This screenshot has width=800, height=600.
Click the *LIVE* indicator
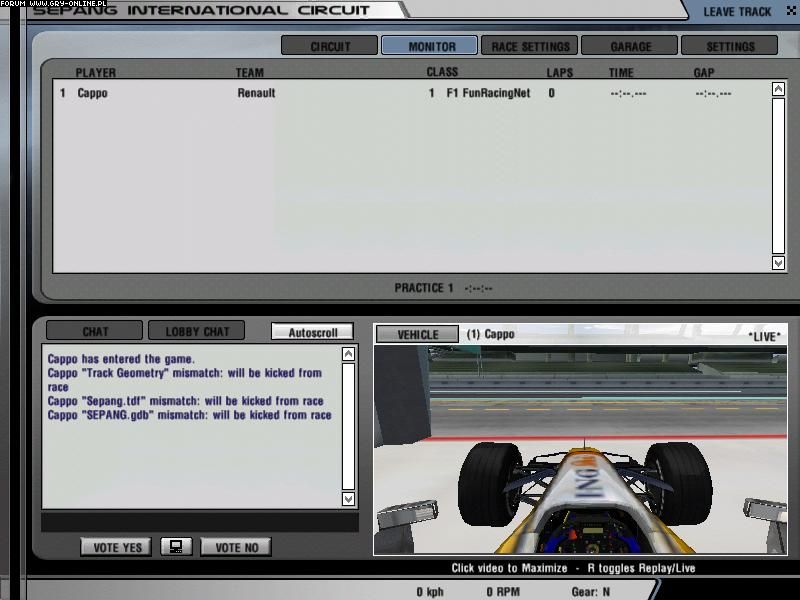764,336
